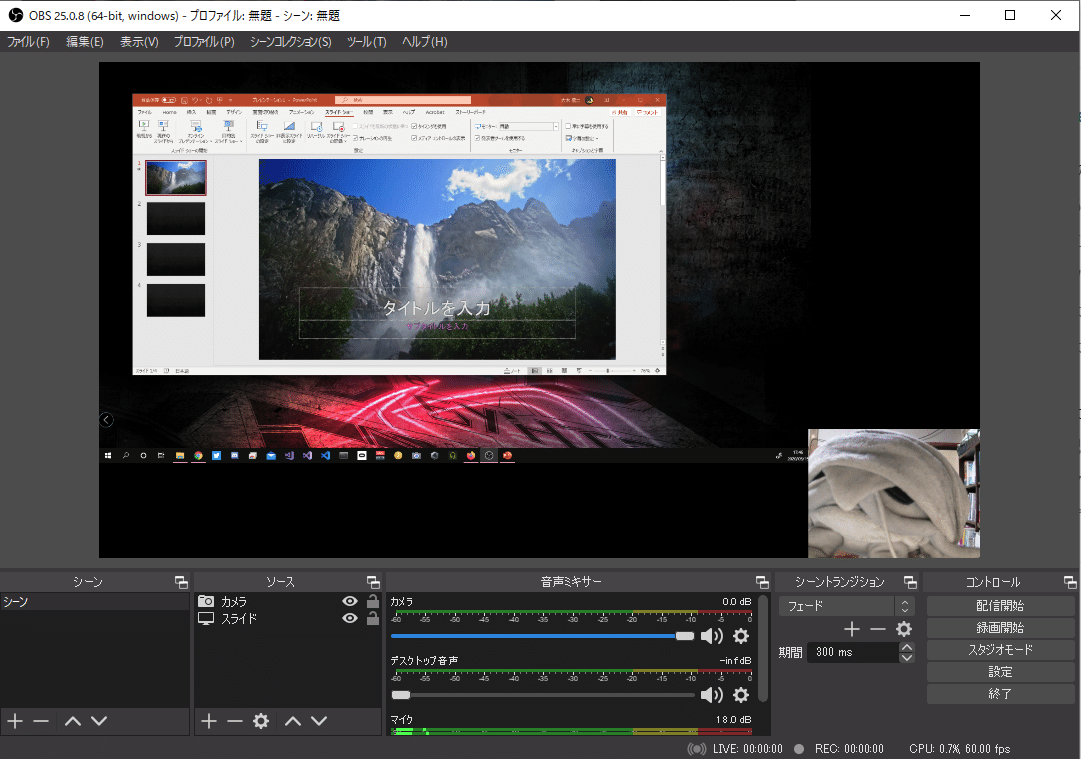Viewport: 1081px width, 759px height.
Task: Move source down in list
Action: [x=319, y=721]
